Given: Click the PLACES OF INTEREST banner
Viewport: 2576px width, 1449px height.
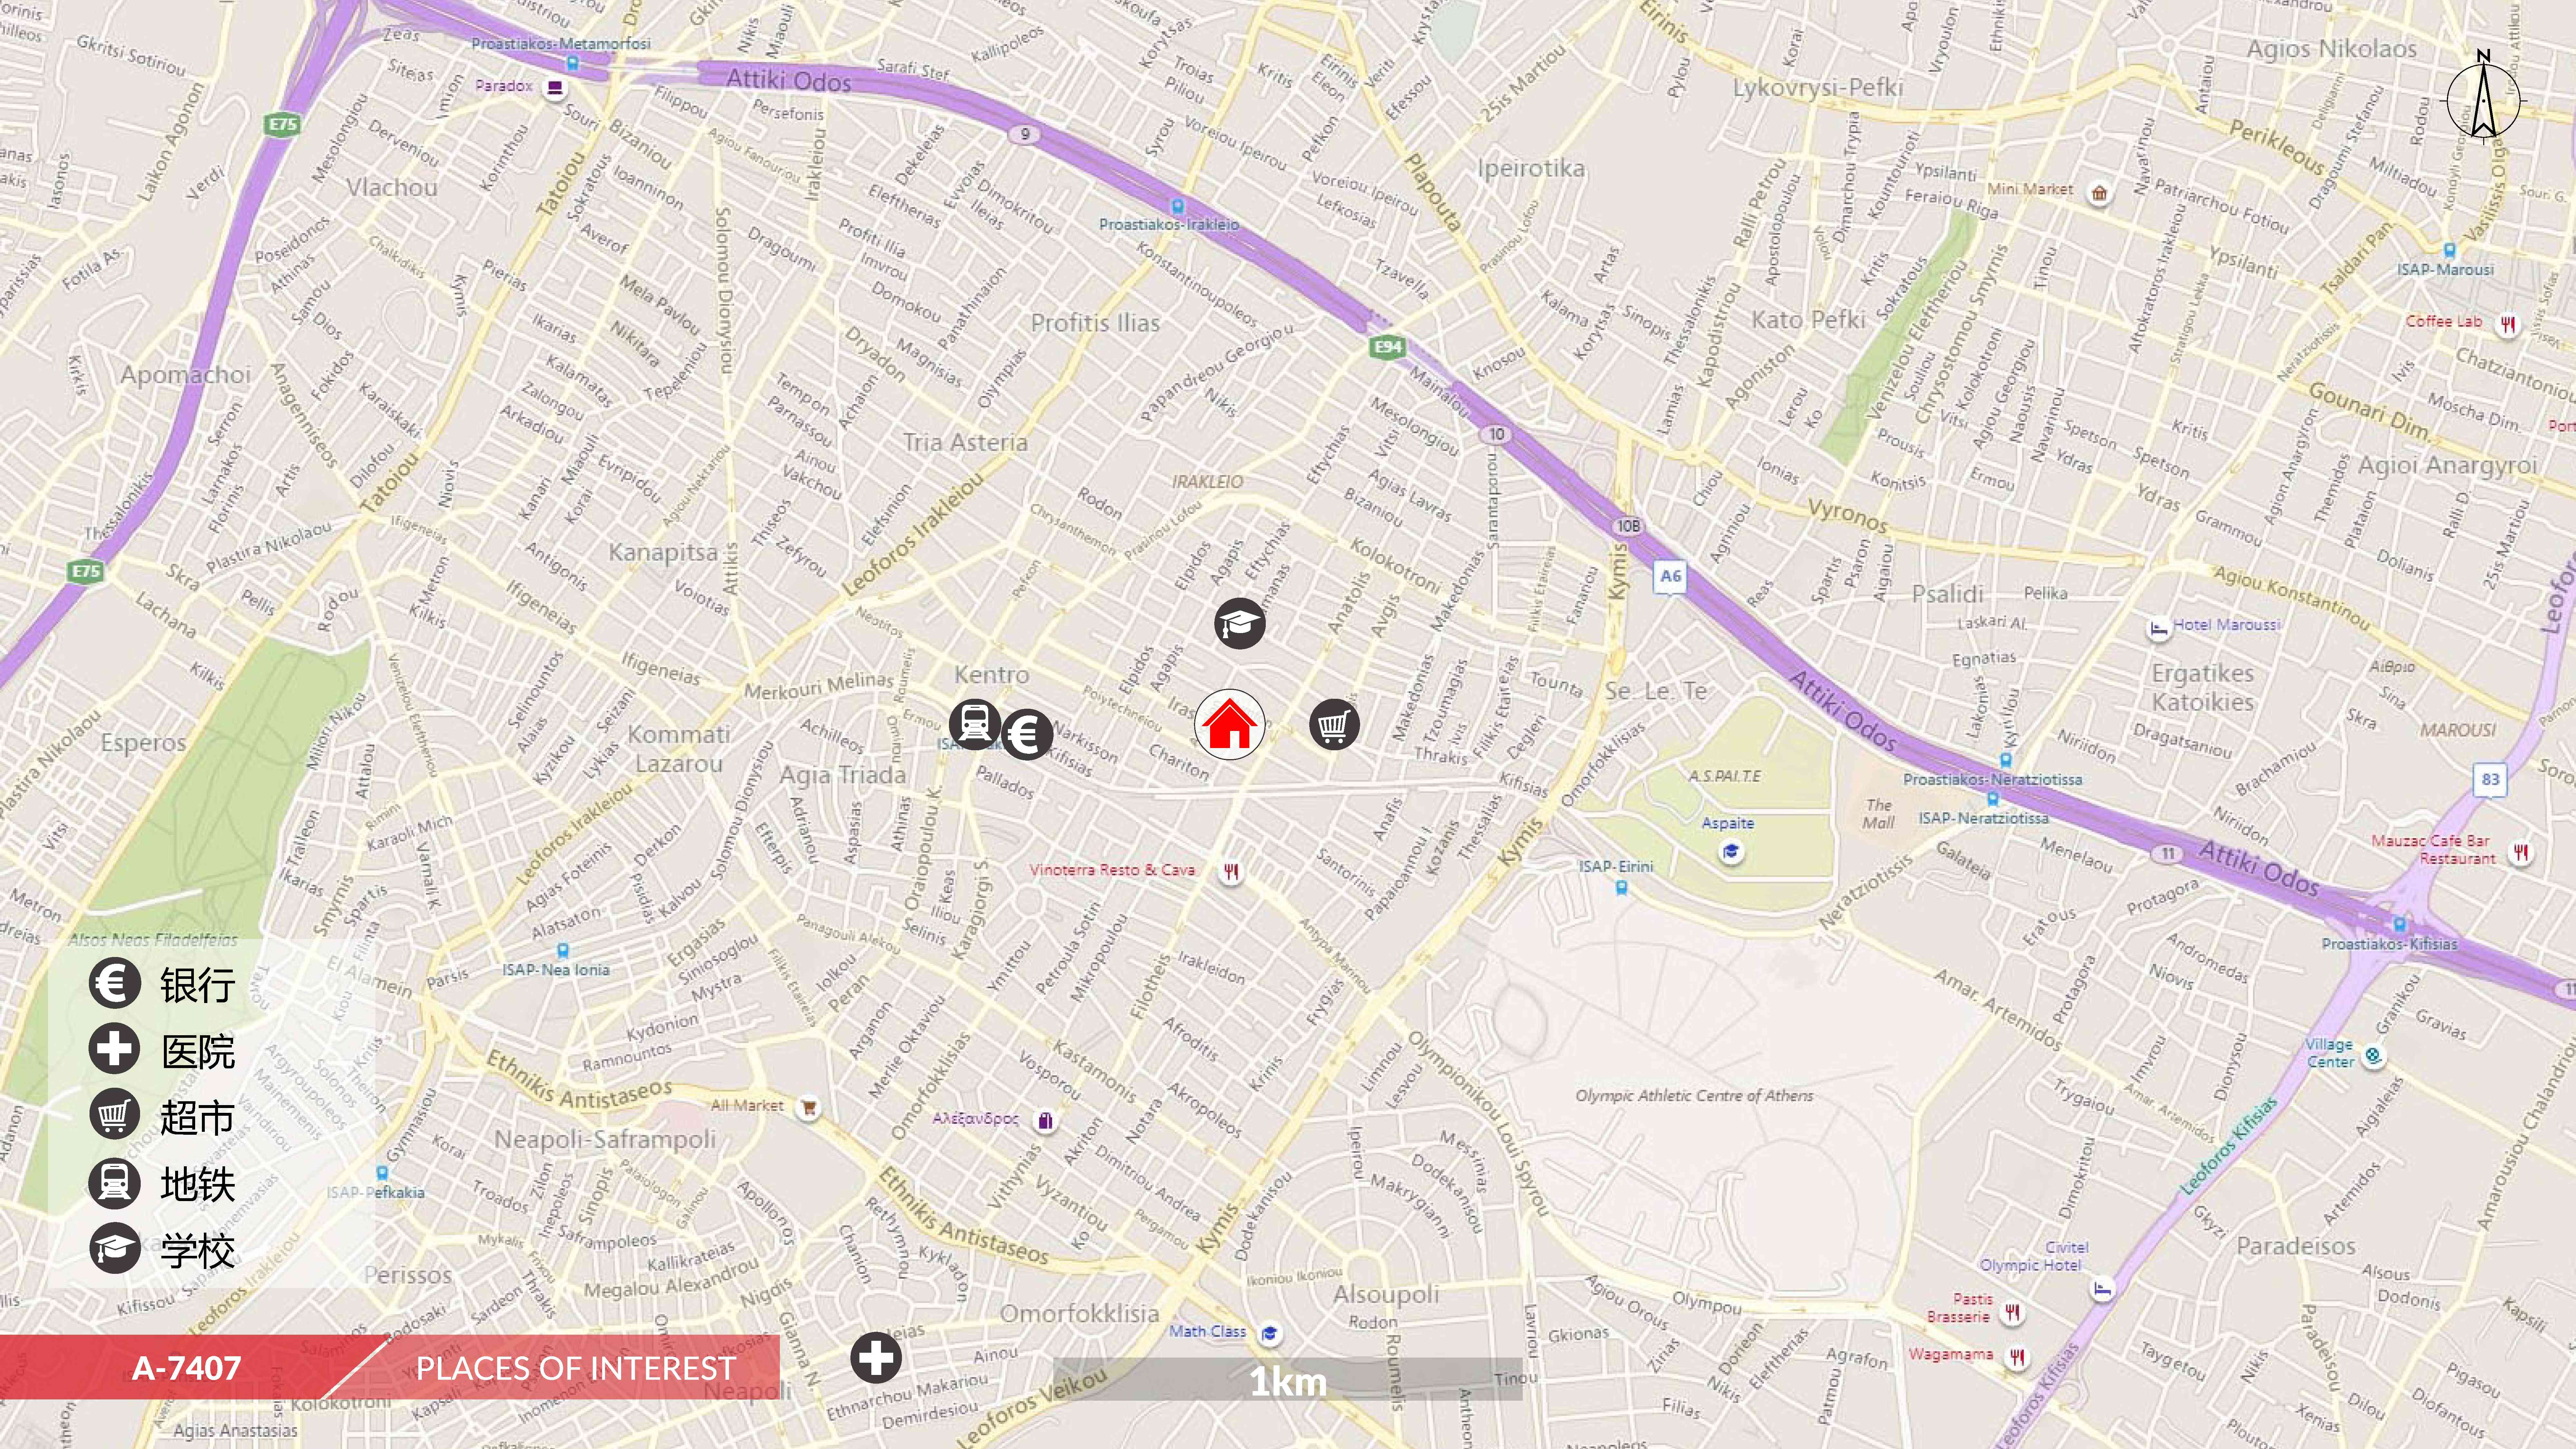Looking at the screenshot, I should (576, 1367).
